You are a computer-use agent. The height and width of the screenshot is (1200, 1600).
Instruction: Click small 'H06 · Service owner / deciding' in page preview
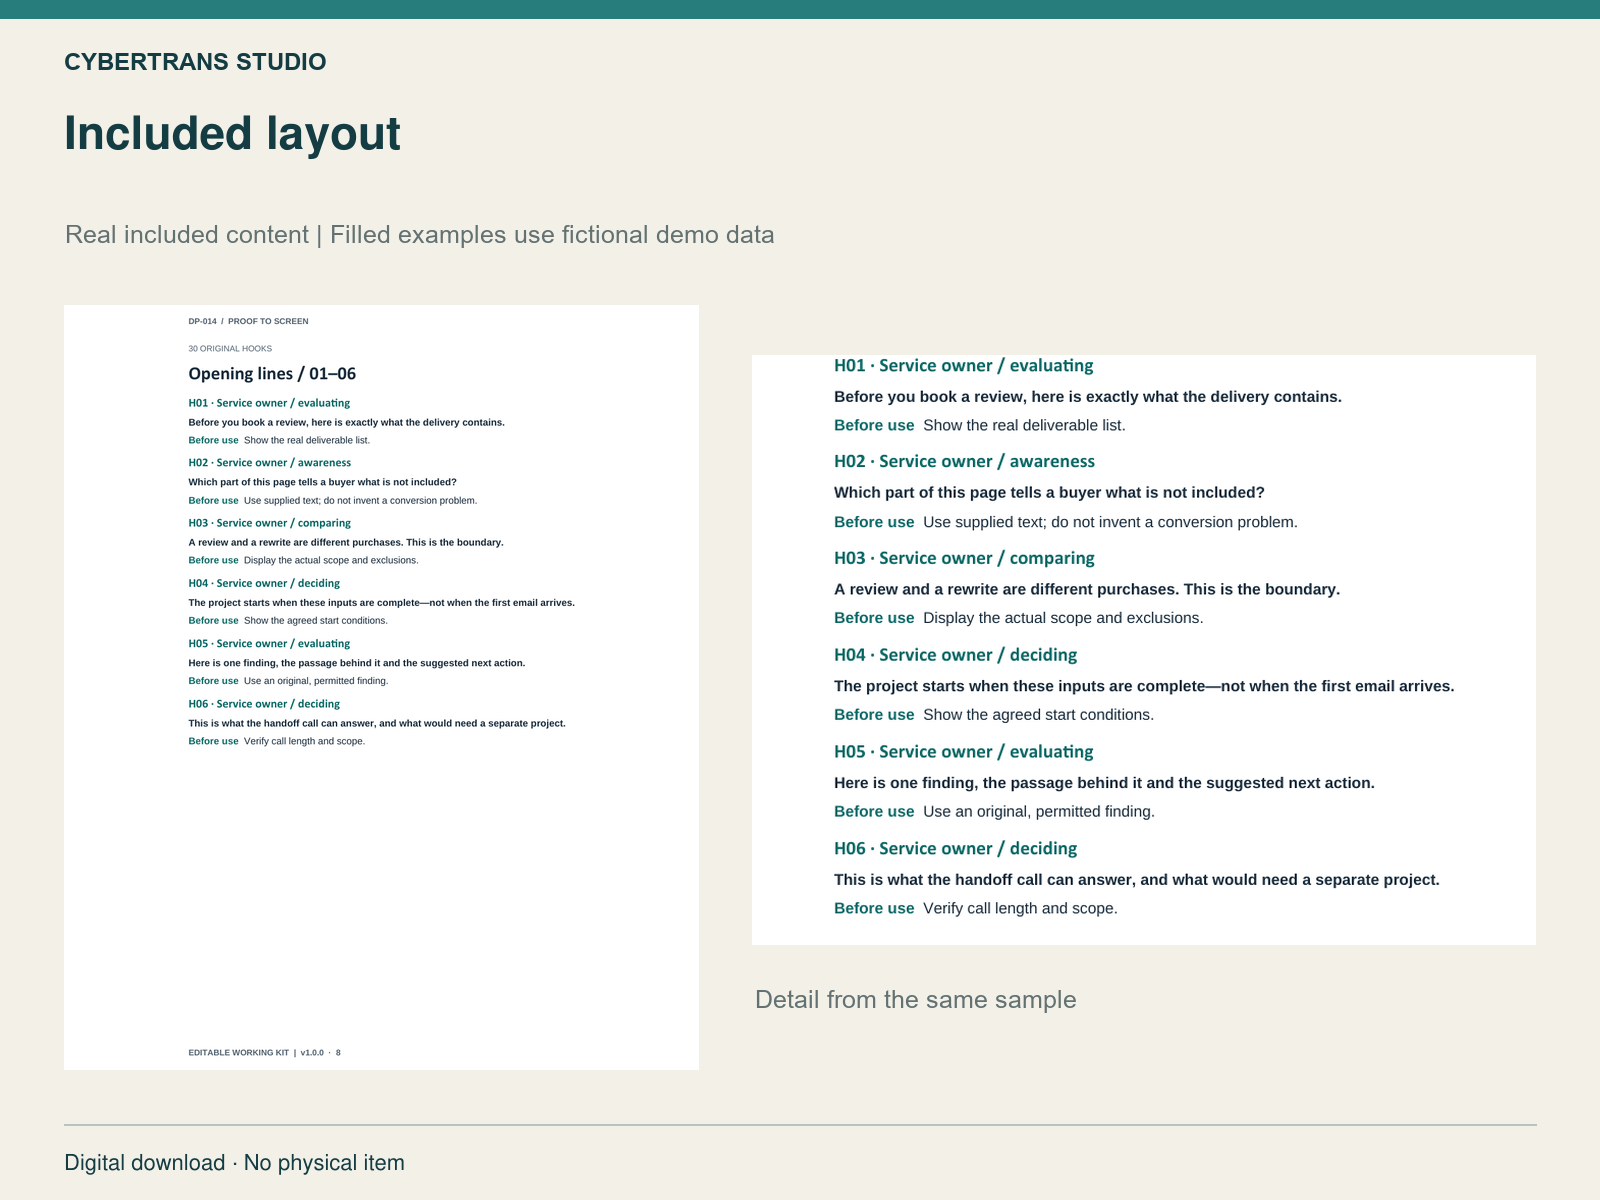[x=264, y=704]
